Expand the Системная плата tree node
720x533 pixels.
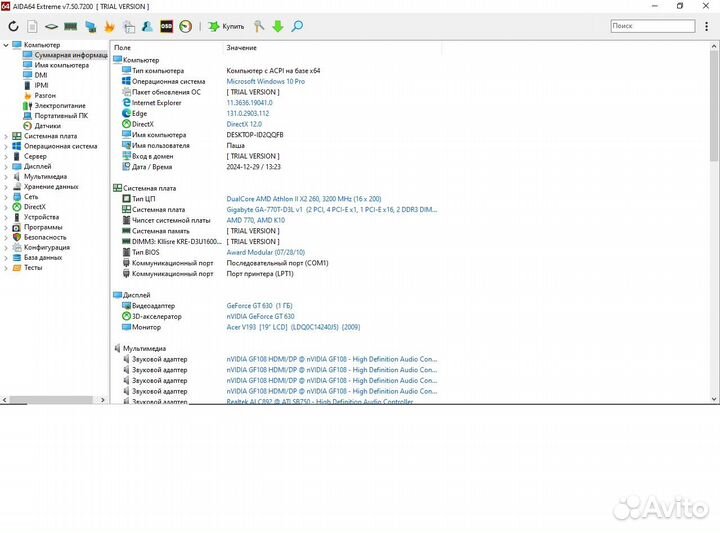pos(6,136)
